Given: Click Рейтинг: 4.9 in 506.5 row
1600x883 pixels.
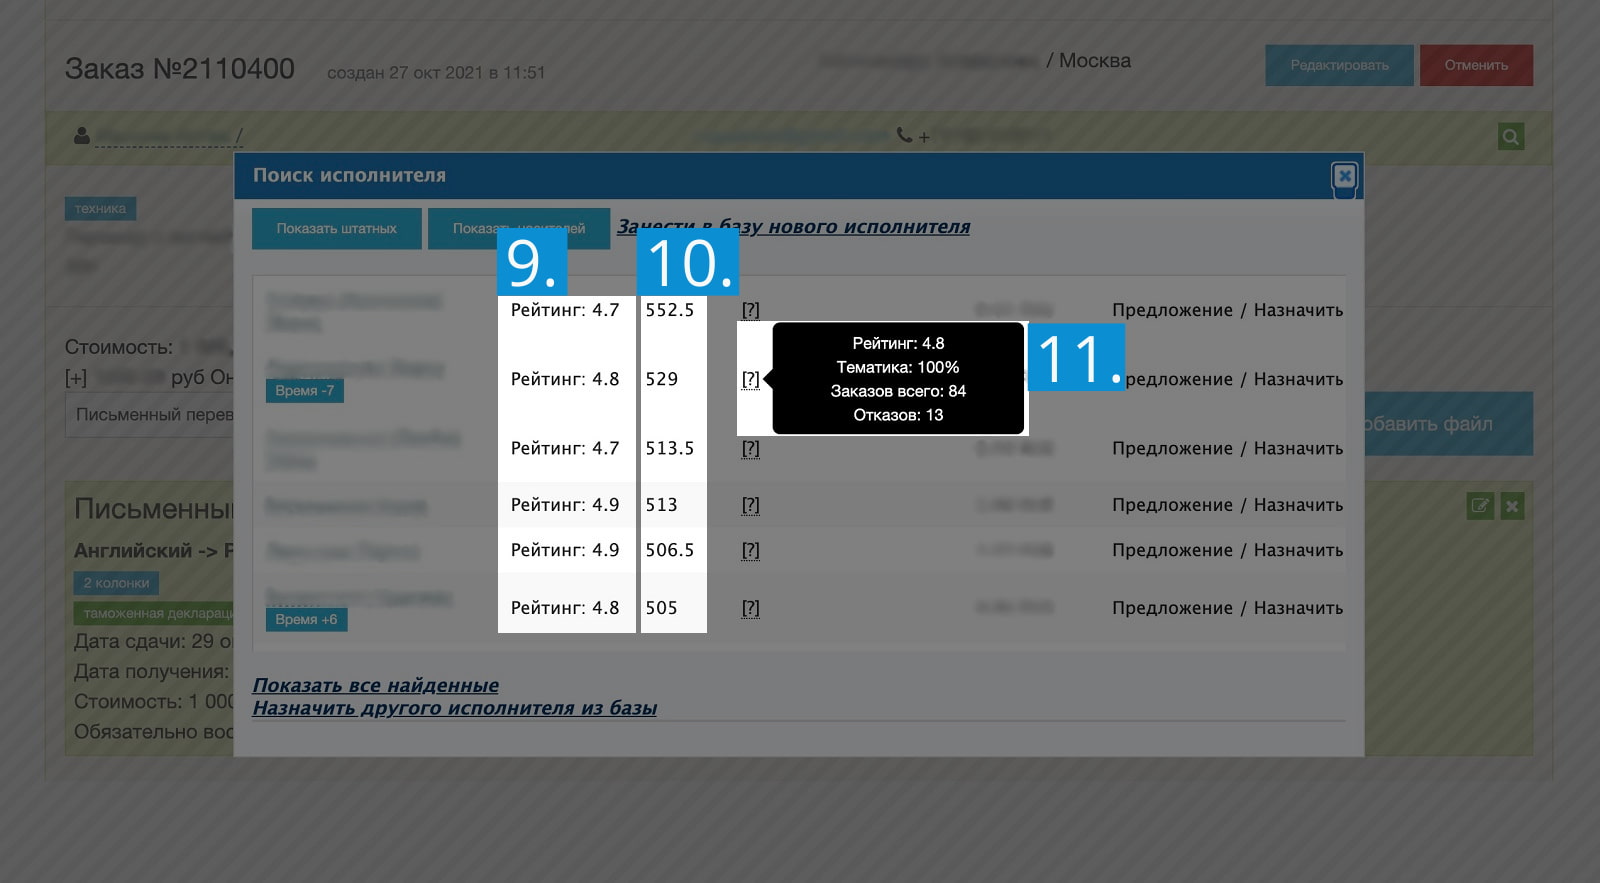Looking at the screenshot, I should pyautogui.click(x=565, y=550).
